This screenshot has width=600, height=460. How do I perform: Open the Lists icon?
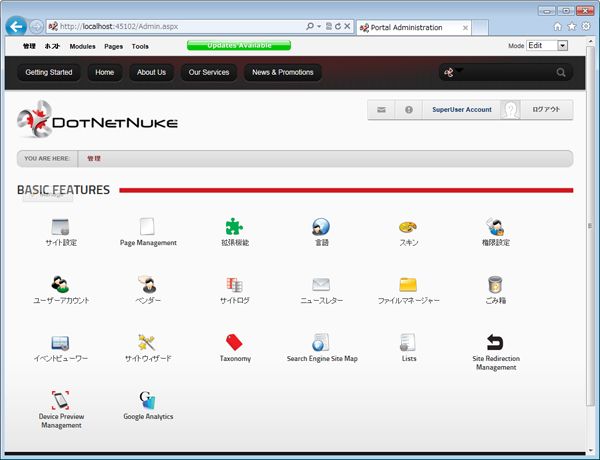(408, 343)
